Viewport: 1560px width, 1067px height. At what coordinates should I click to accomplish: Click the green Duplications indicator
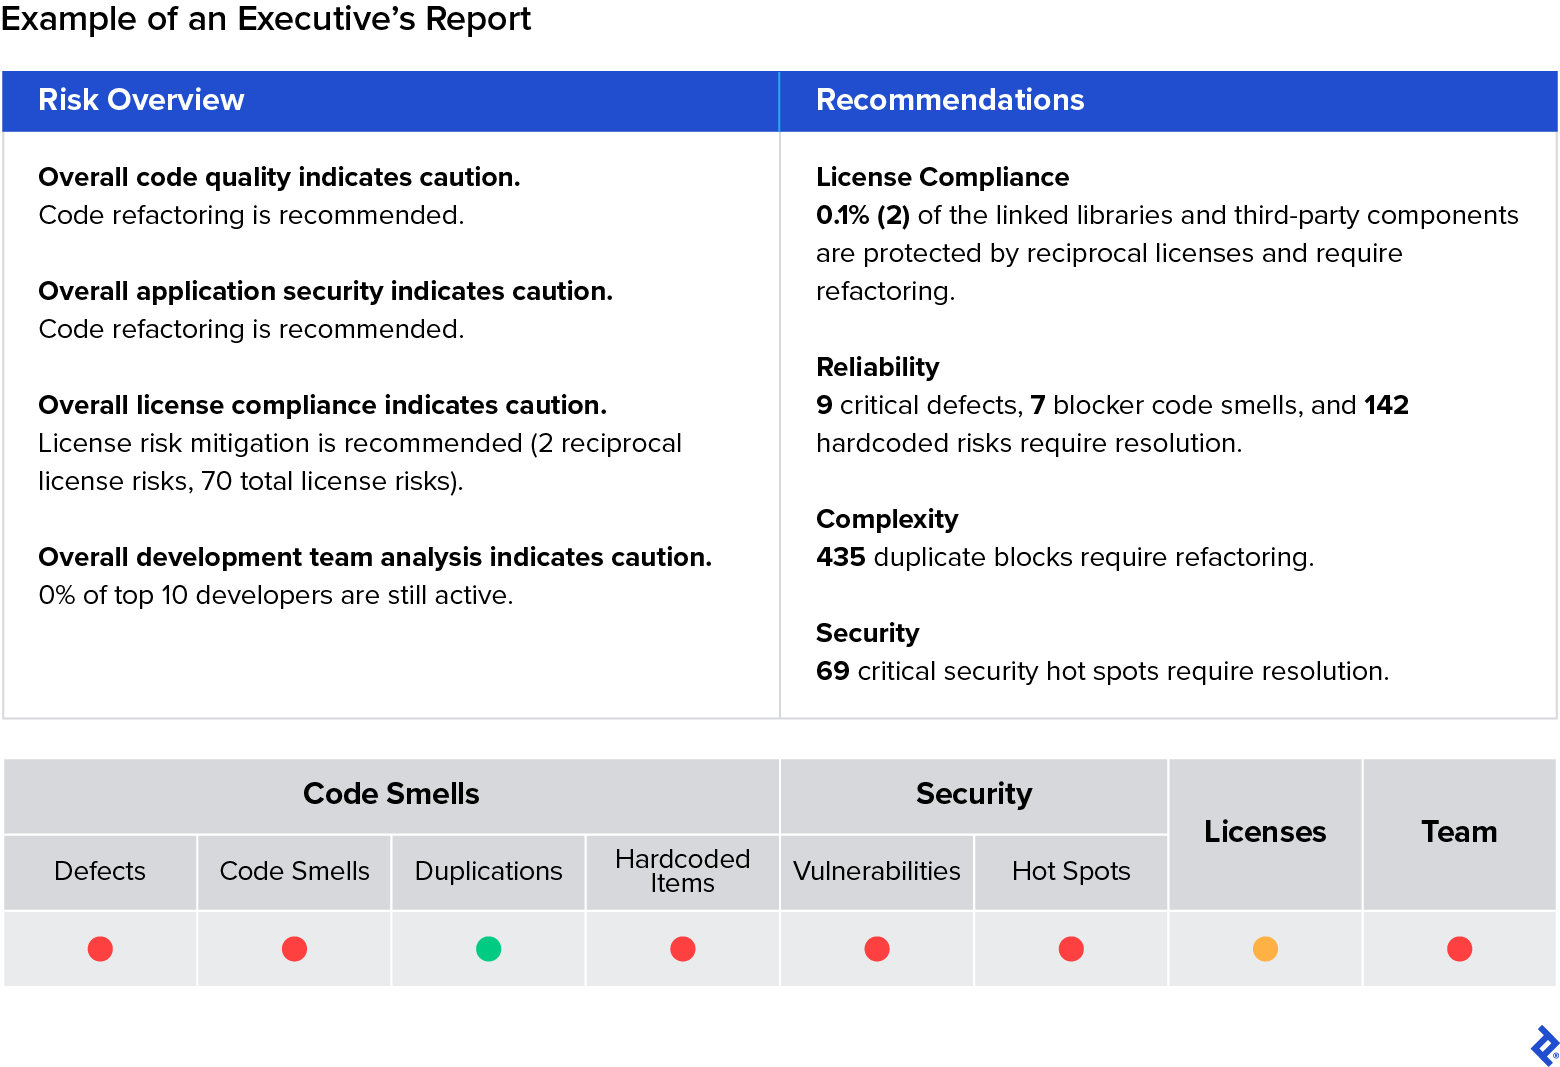[x=487, y=948]
